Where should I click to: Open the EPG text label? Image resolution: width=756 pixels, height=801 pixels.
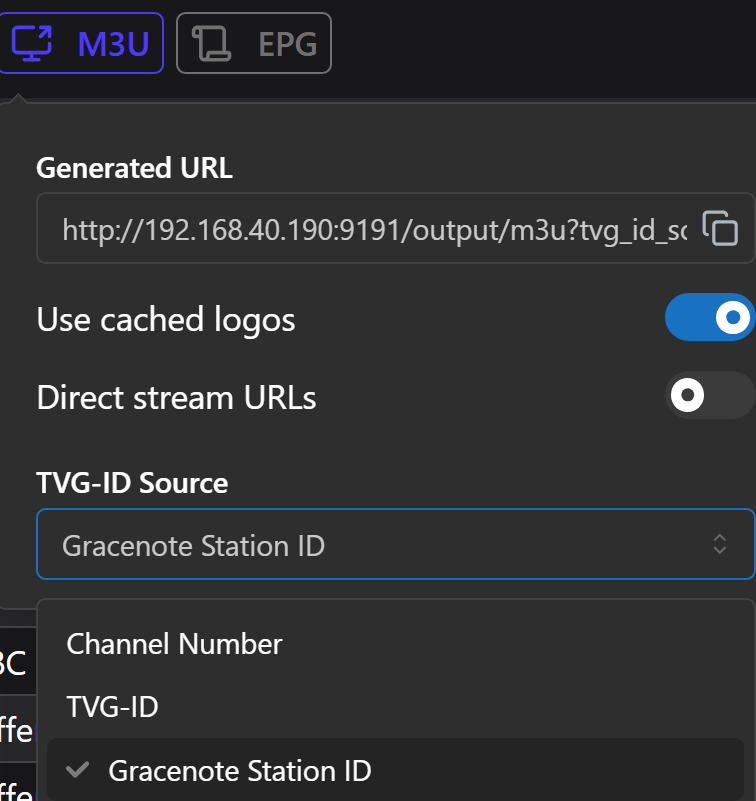287,43
